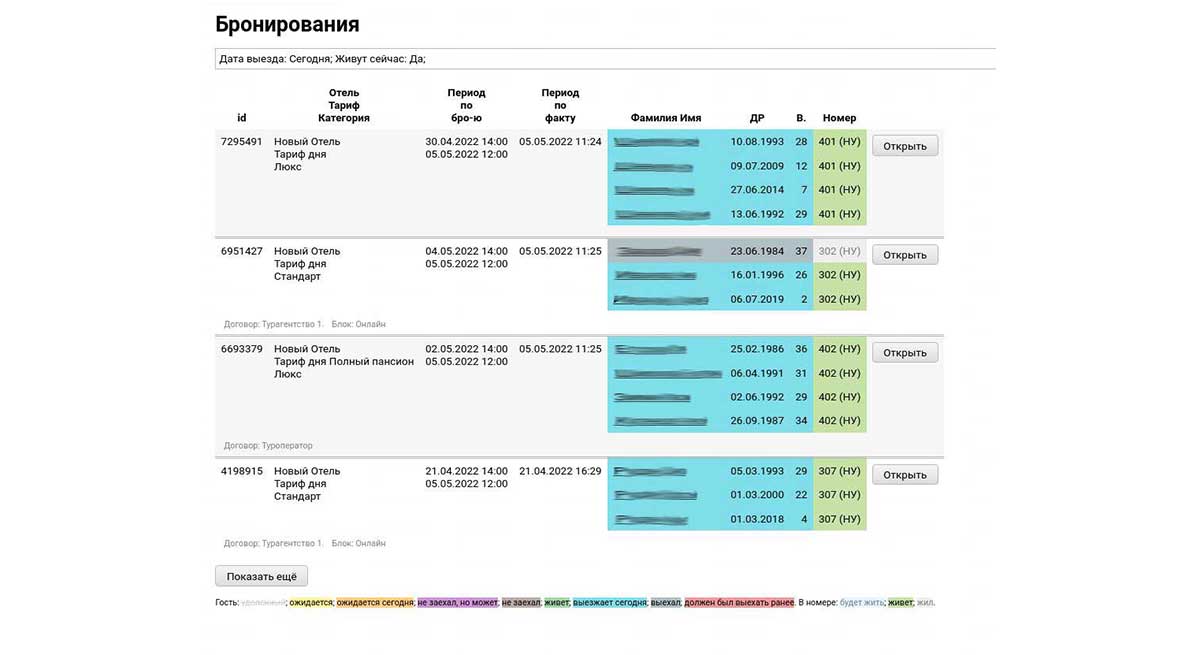Click the ДР column header

(x=757, y=118)
